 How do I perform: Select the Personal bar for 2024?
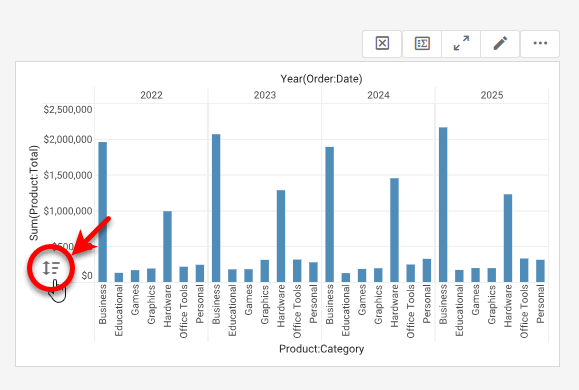pos(427,270)
